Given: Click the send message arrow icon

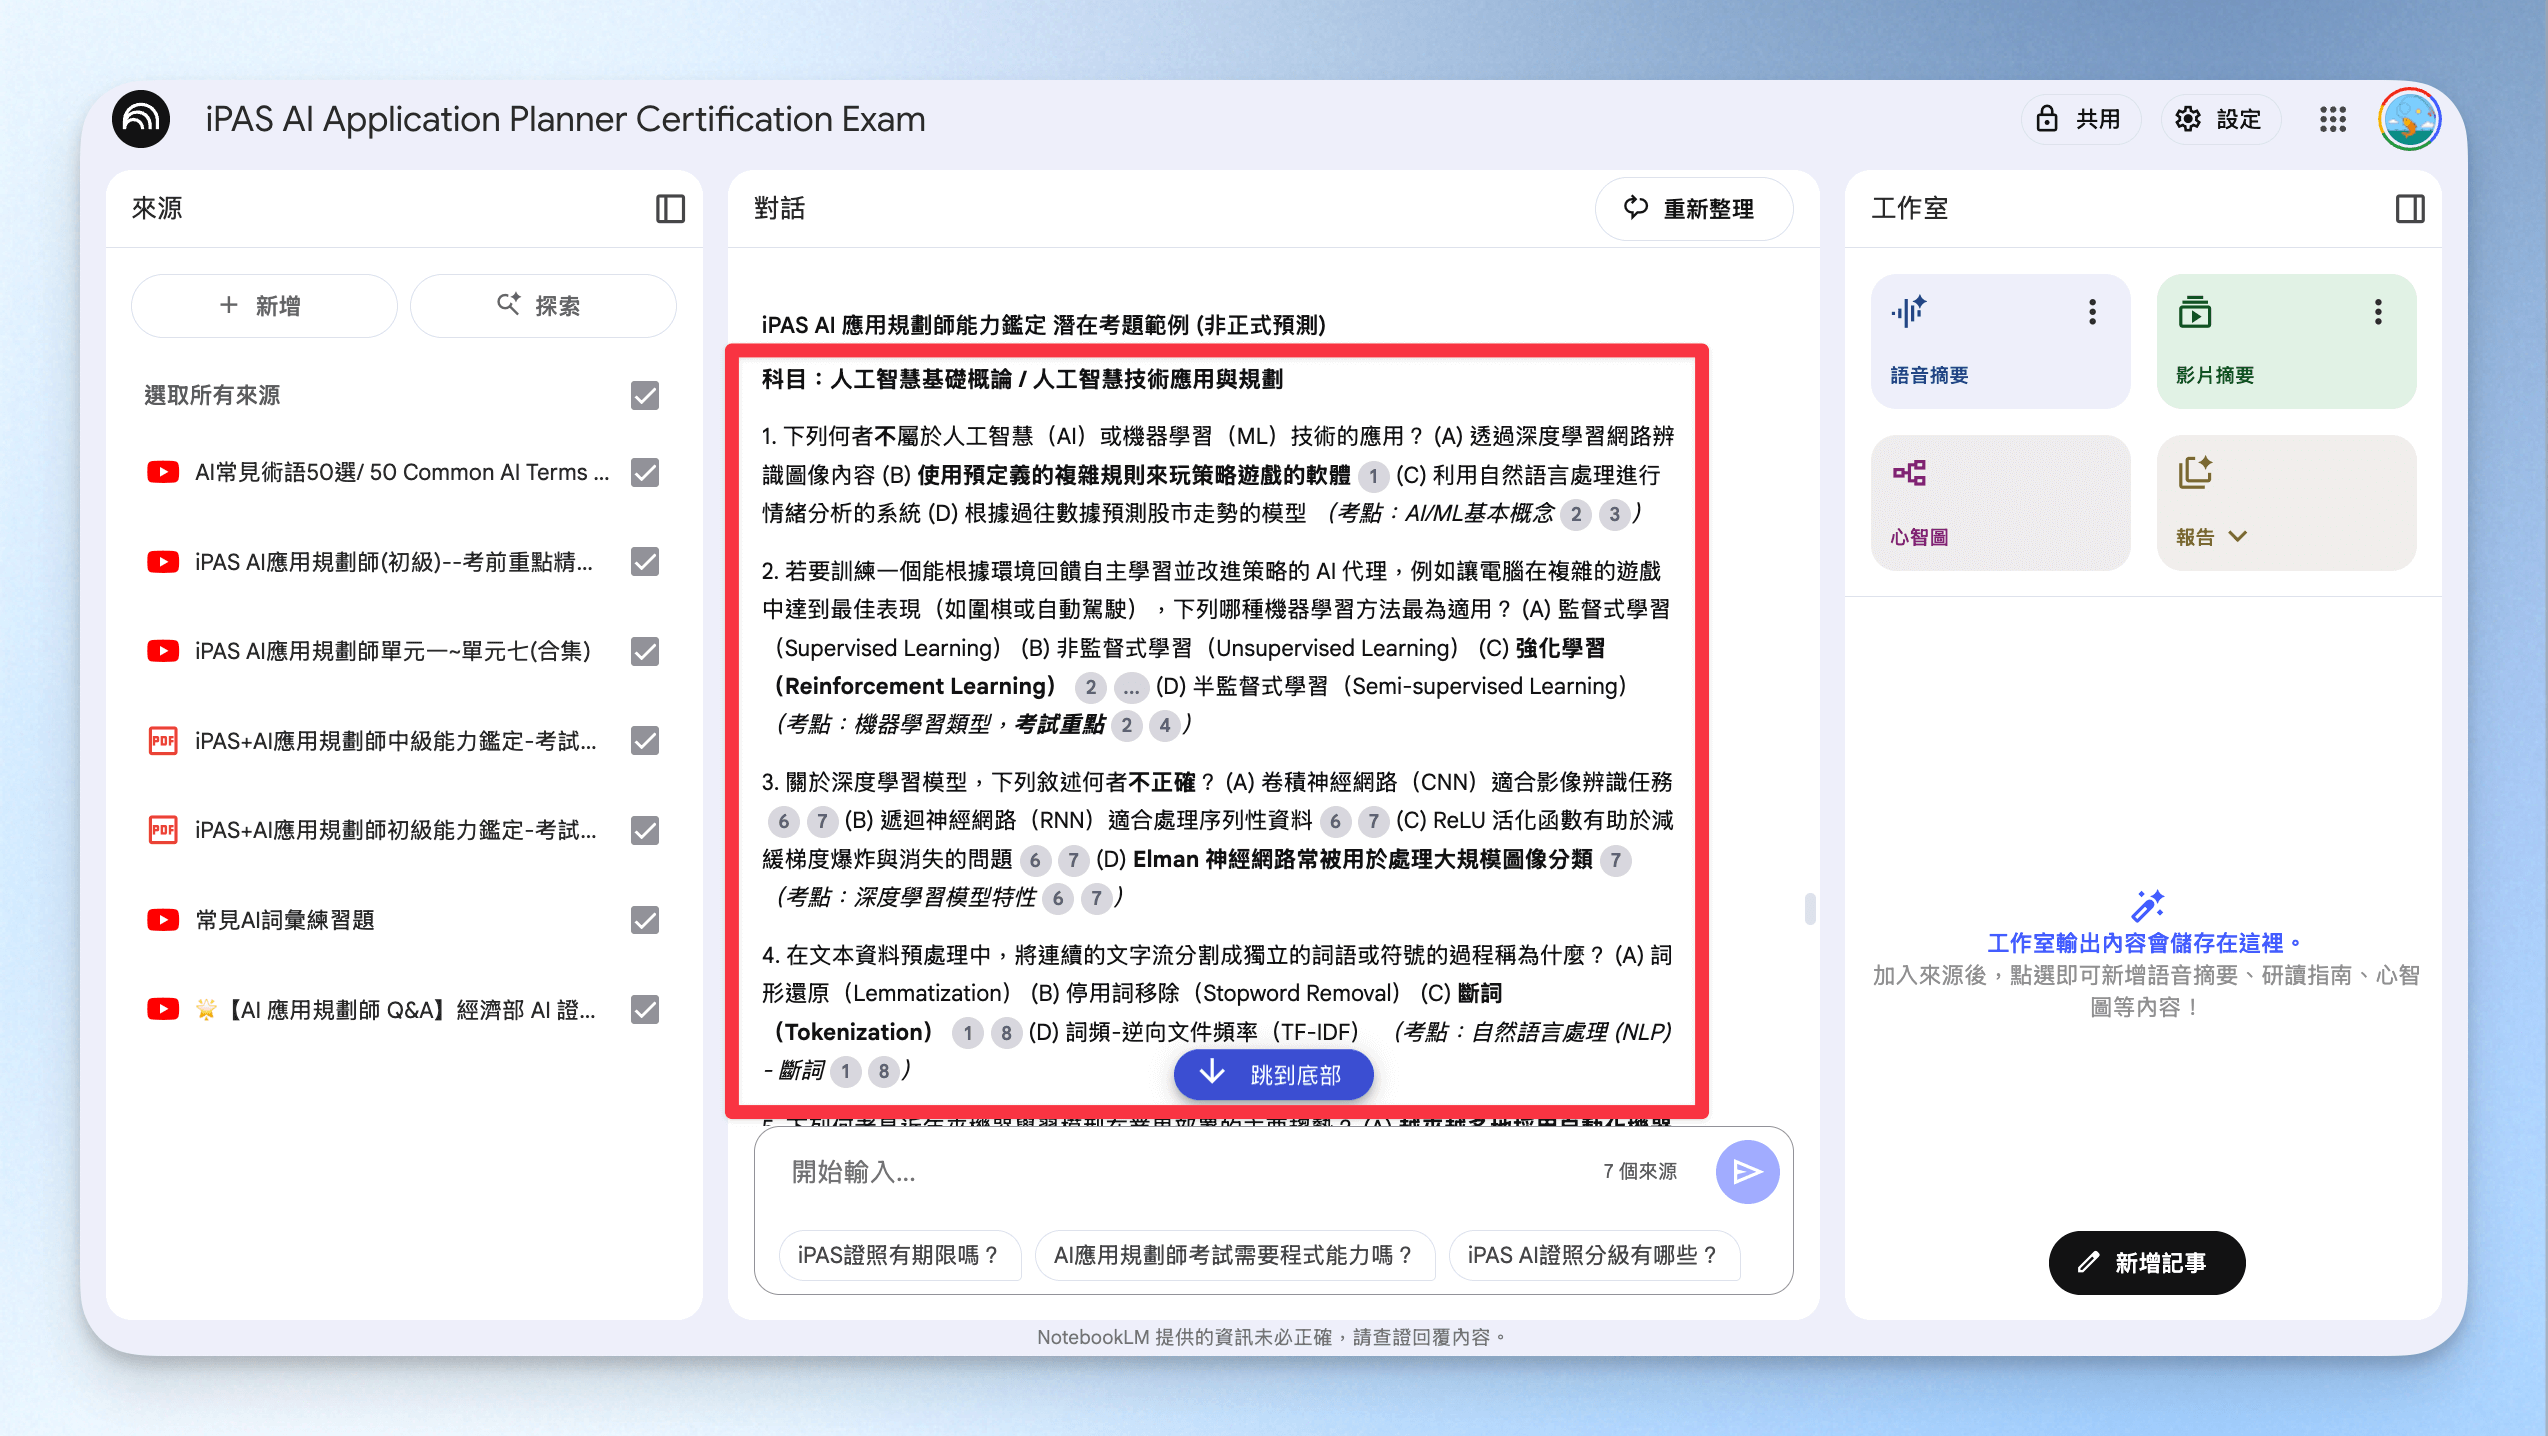Looking at the screenshot, I should click(1747, 1171).
